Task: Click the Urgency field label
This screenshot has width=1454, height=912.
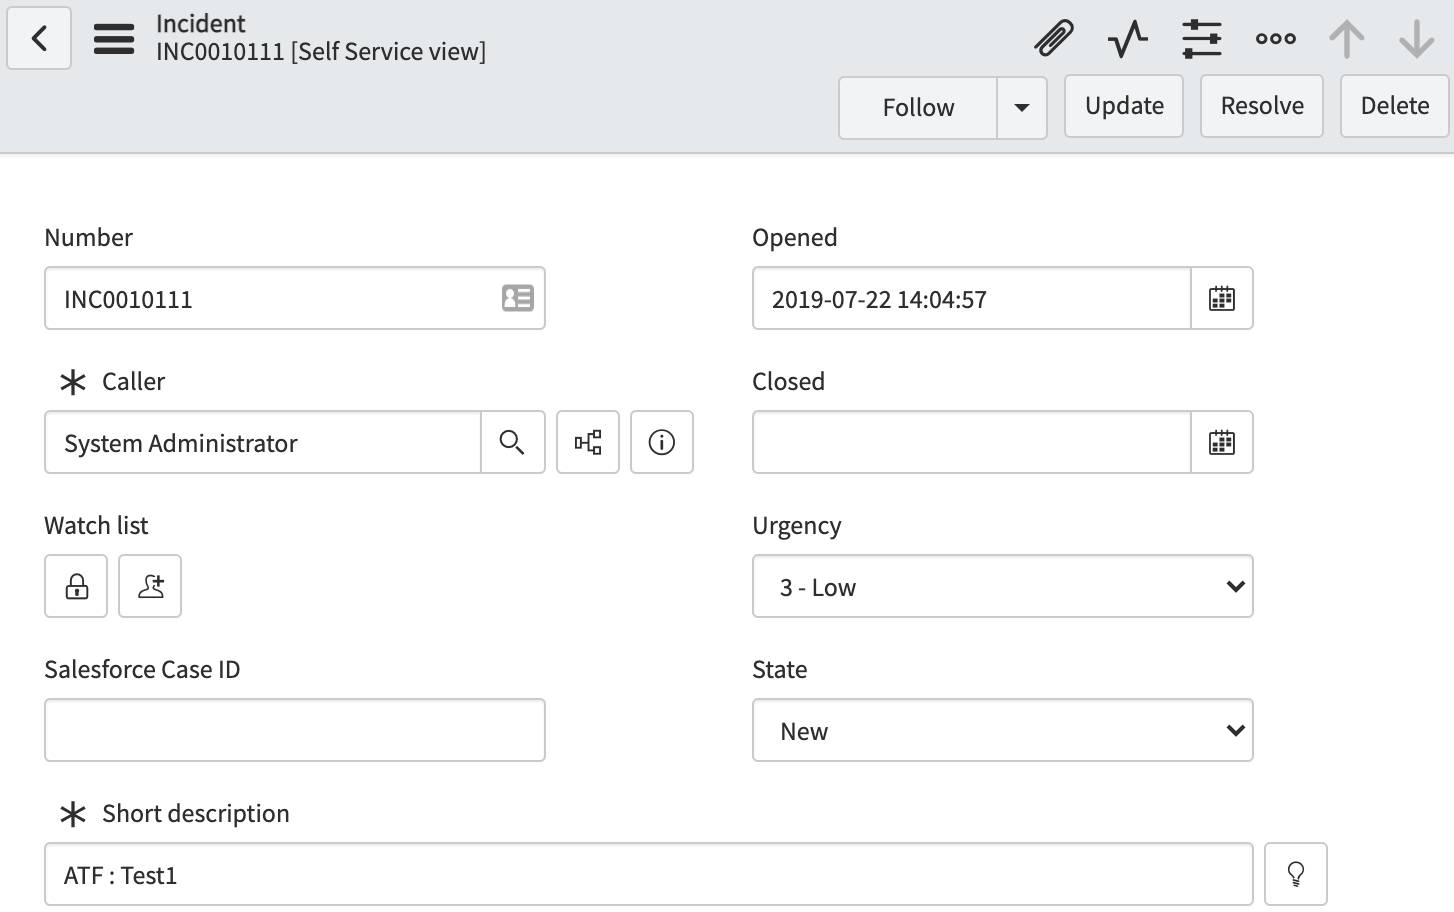Action: click(797, 526)
